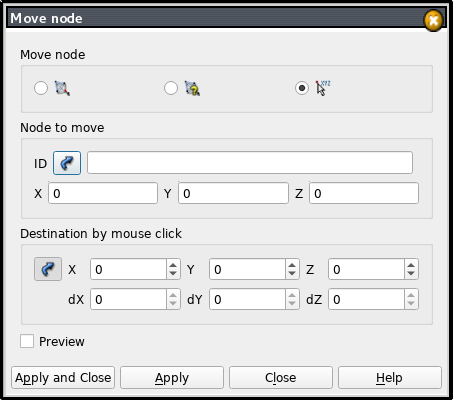Click the mesh node icon of first option

(62, 88)
